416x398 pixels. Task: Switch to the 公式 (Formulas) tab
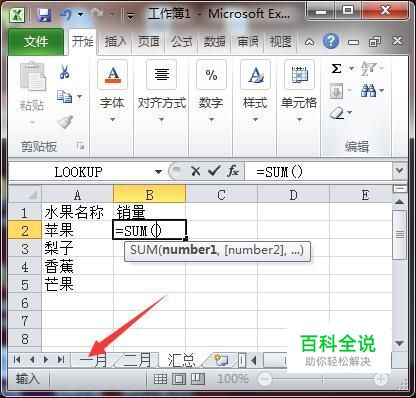(x=182, y=42)
